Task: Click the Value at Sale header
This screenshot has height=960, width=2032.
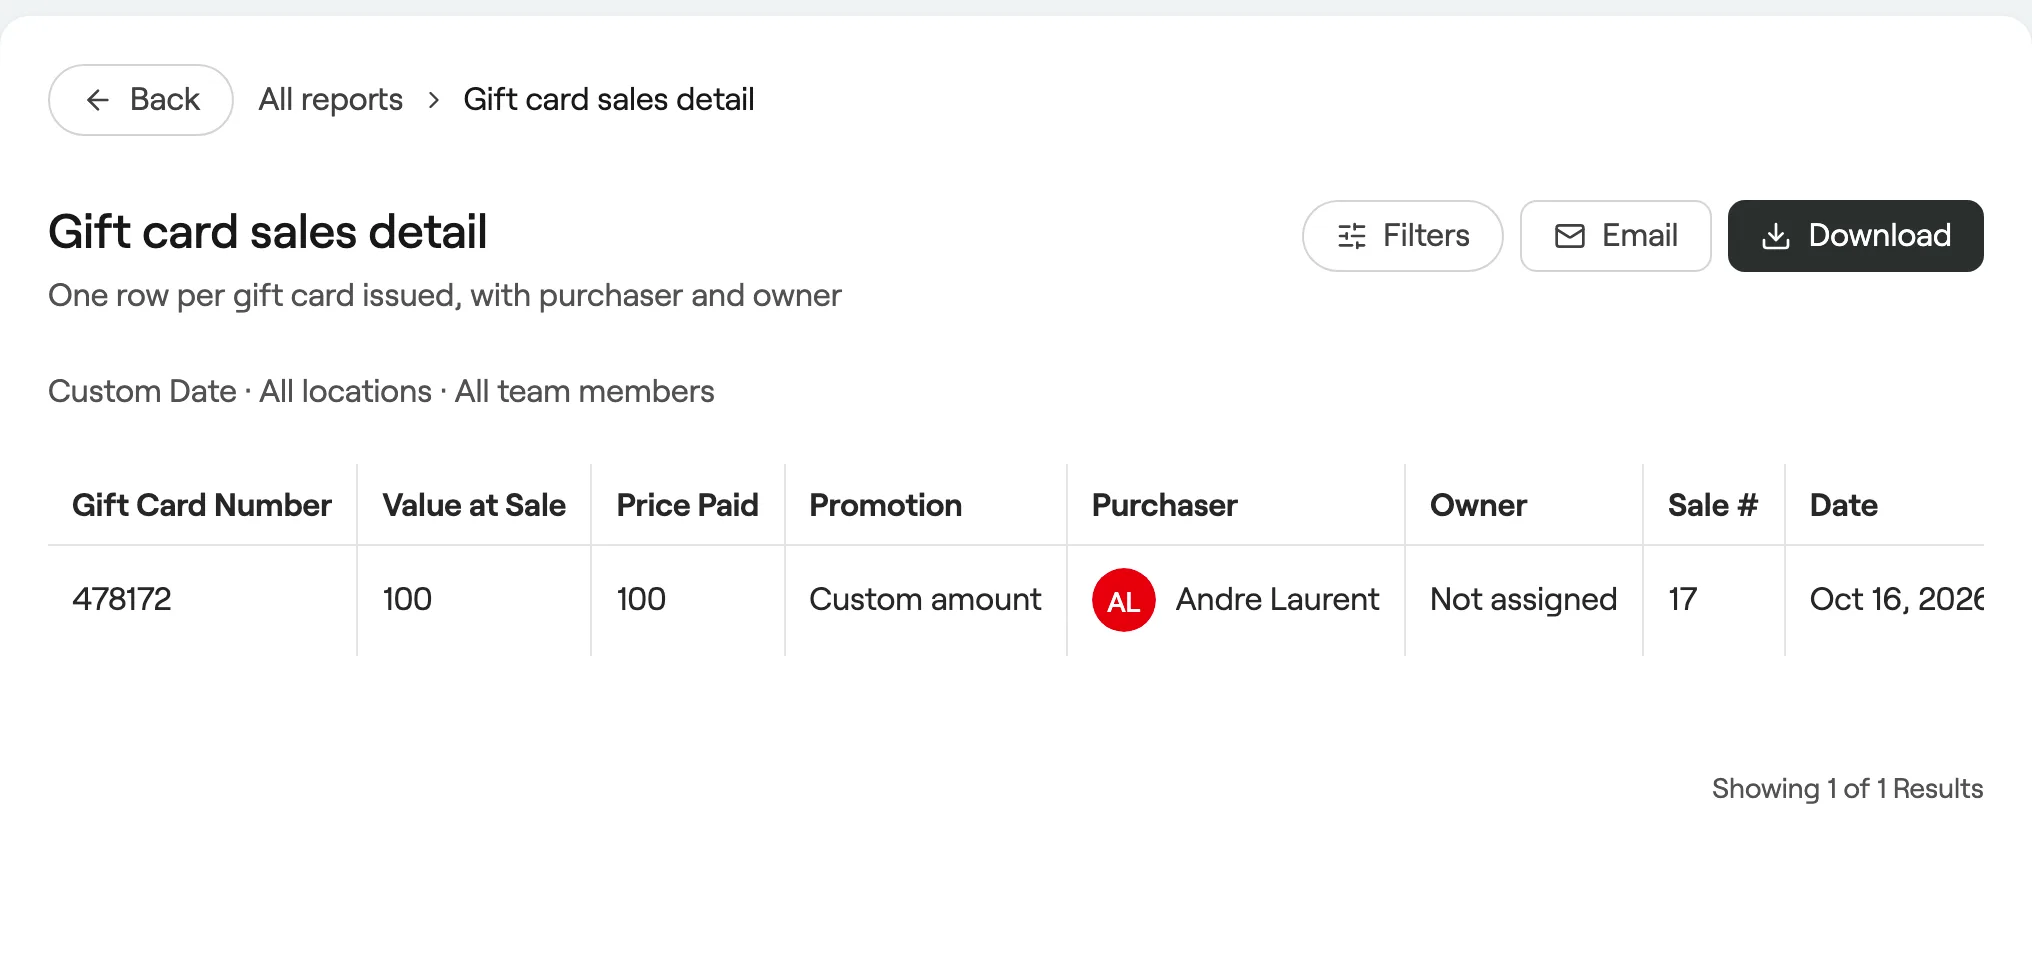Action: click(474, 505)
